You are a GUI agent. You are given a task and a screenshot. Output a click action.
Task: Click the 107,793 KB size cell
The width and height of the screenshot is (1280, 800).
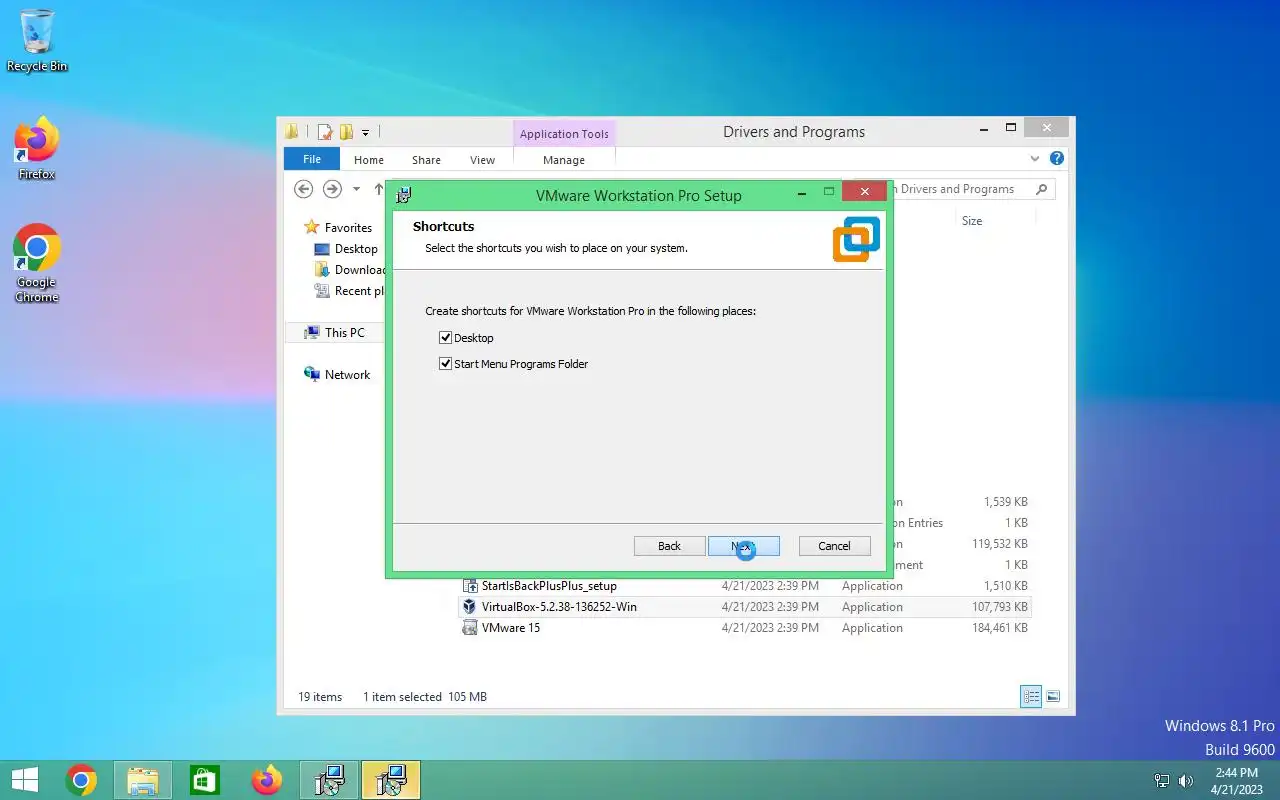point(999,607)
